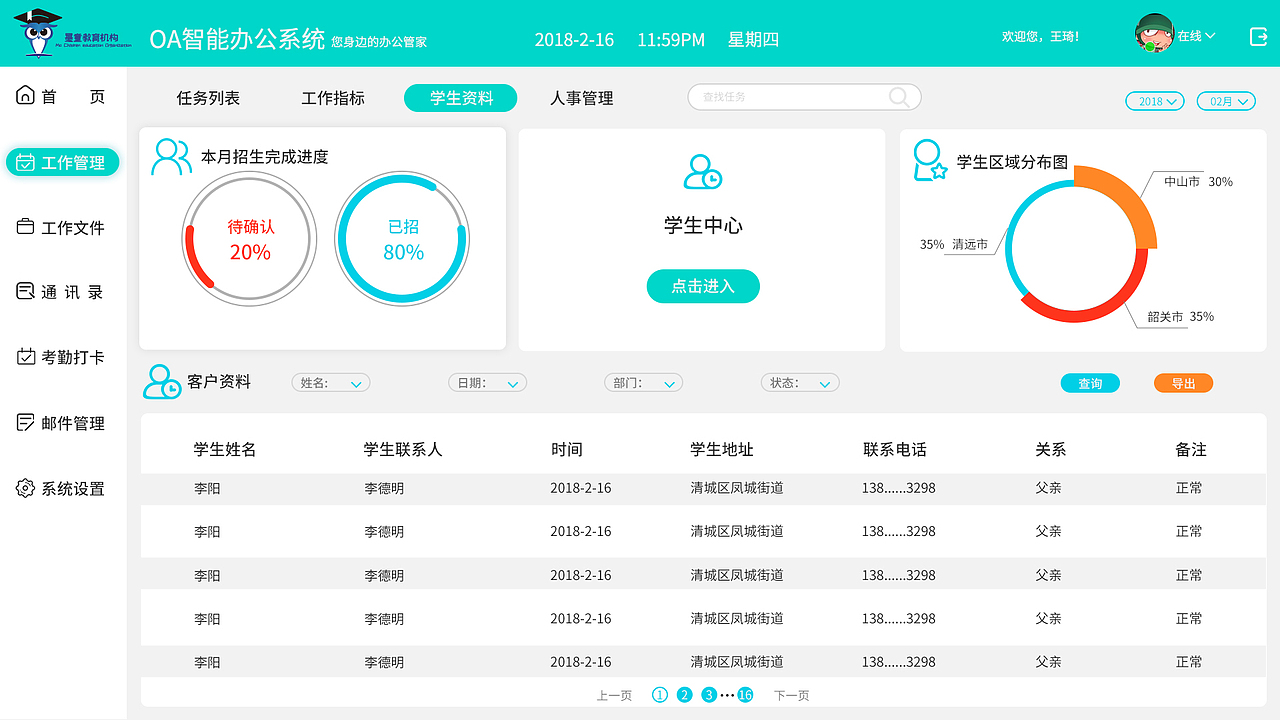Export data with the orange 导出 button

point(1183,382)
